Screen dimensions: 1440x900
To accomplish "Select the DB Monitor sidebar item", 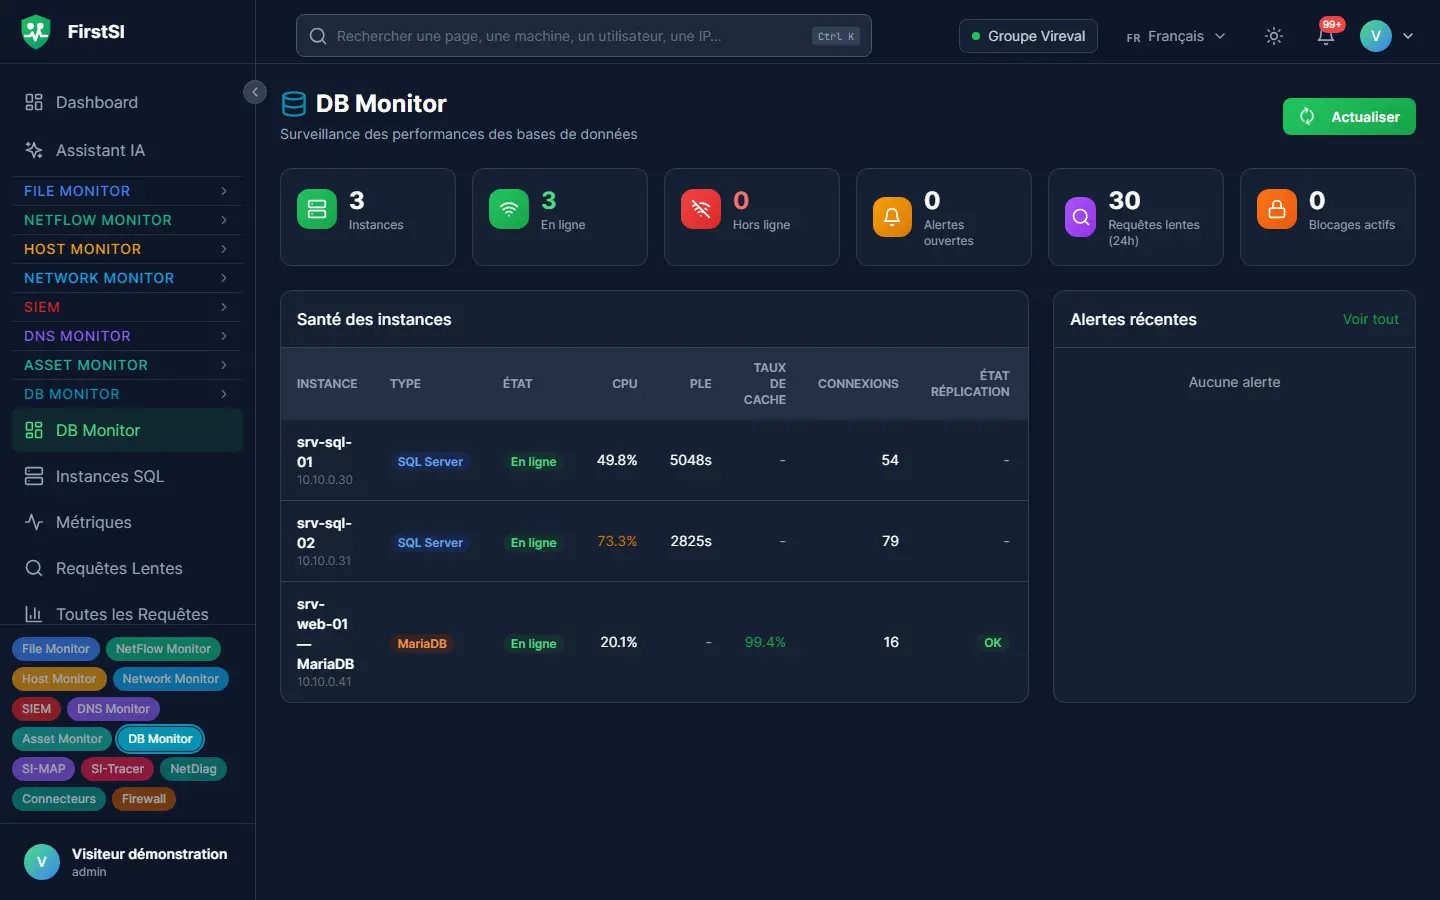I will click(x=127, y=430).
